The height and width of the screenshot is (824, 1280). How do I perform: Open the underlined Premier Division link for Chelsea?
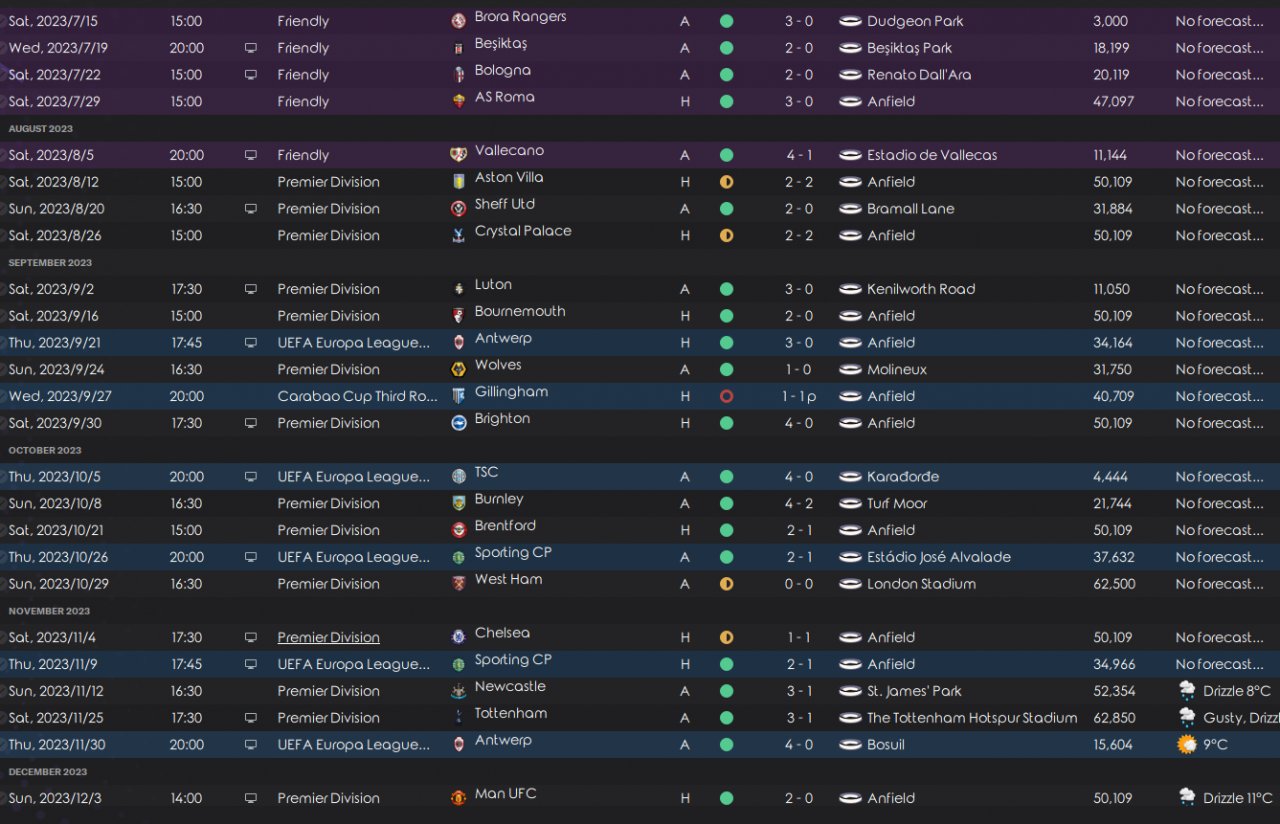pos(328,637)
